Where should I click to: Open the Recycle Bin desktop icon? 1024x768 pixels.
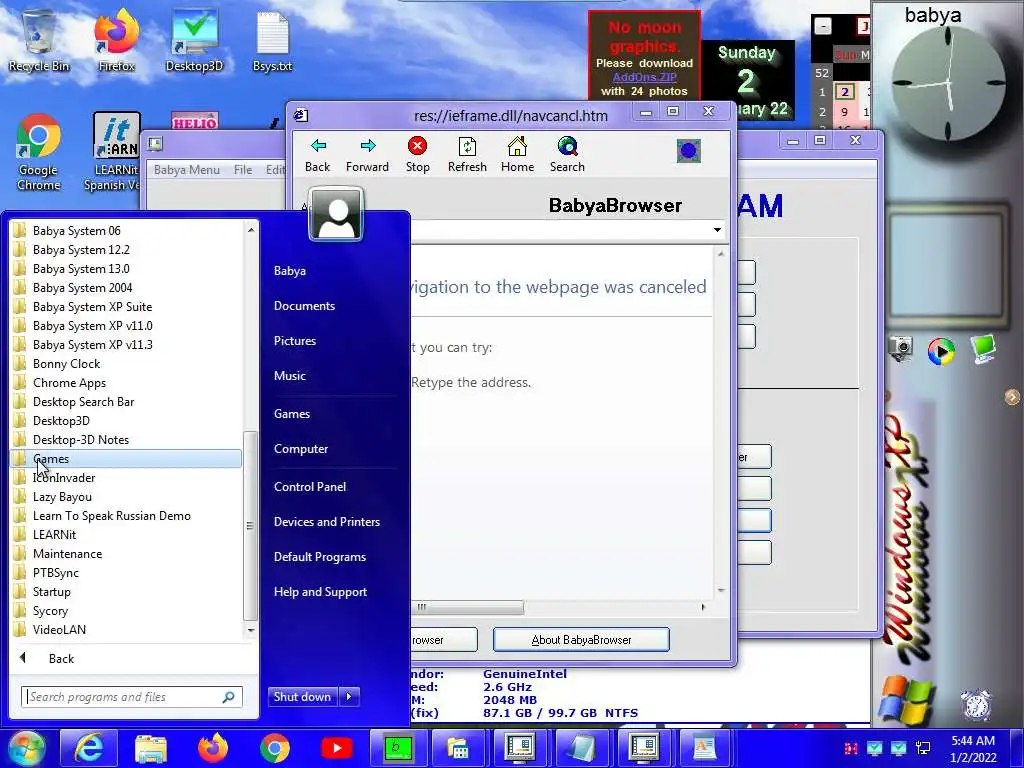point(39,39)
